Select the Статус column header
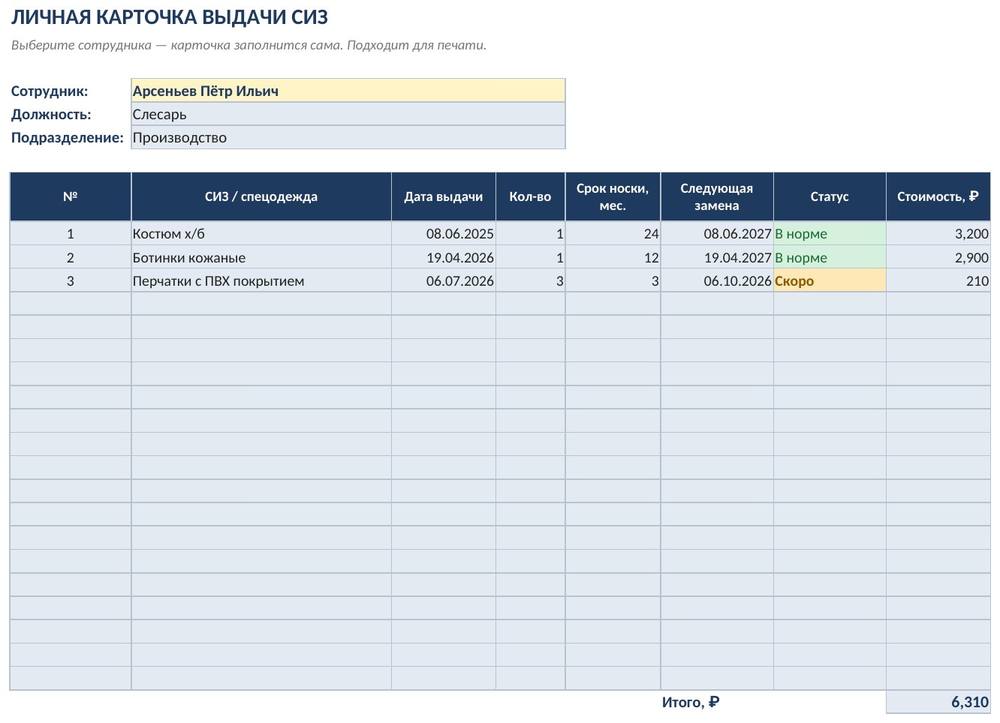The width and height of the screenshot is (1000, 723). point(830,196)
